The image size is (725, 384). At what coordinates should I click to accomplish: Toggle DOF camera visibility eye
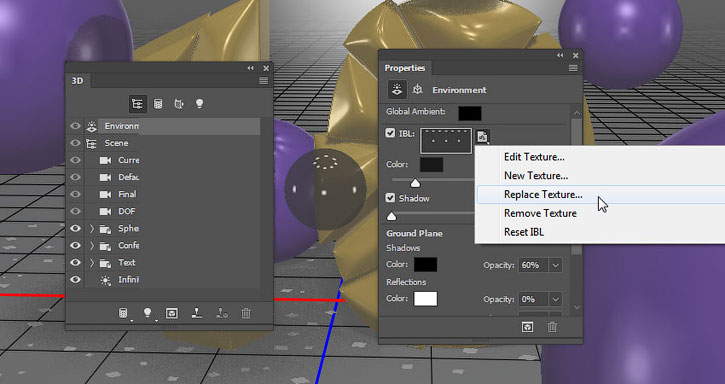coord(75,211)
